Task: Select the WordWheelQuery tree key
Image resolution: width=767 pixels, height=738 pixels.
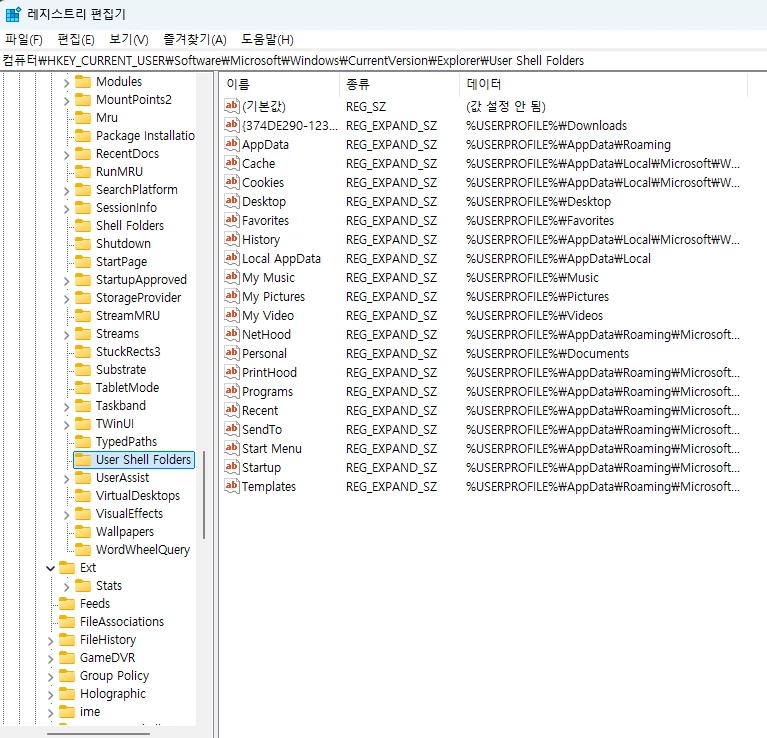Action: (143, 550)
